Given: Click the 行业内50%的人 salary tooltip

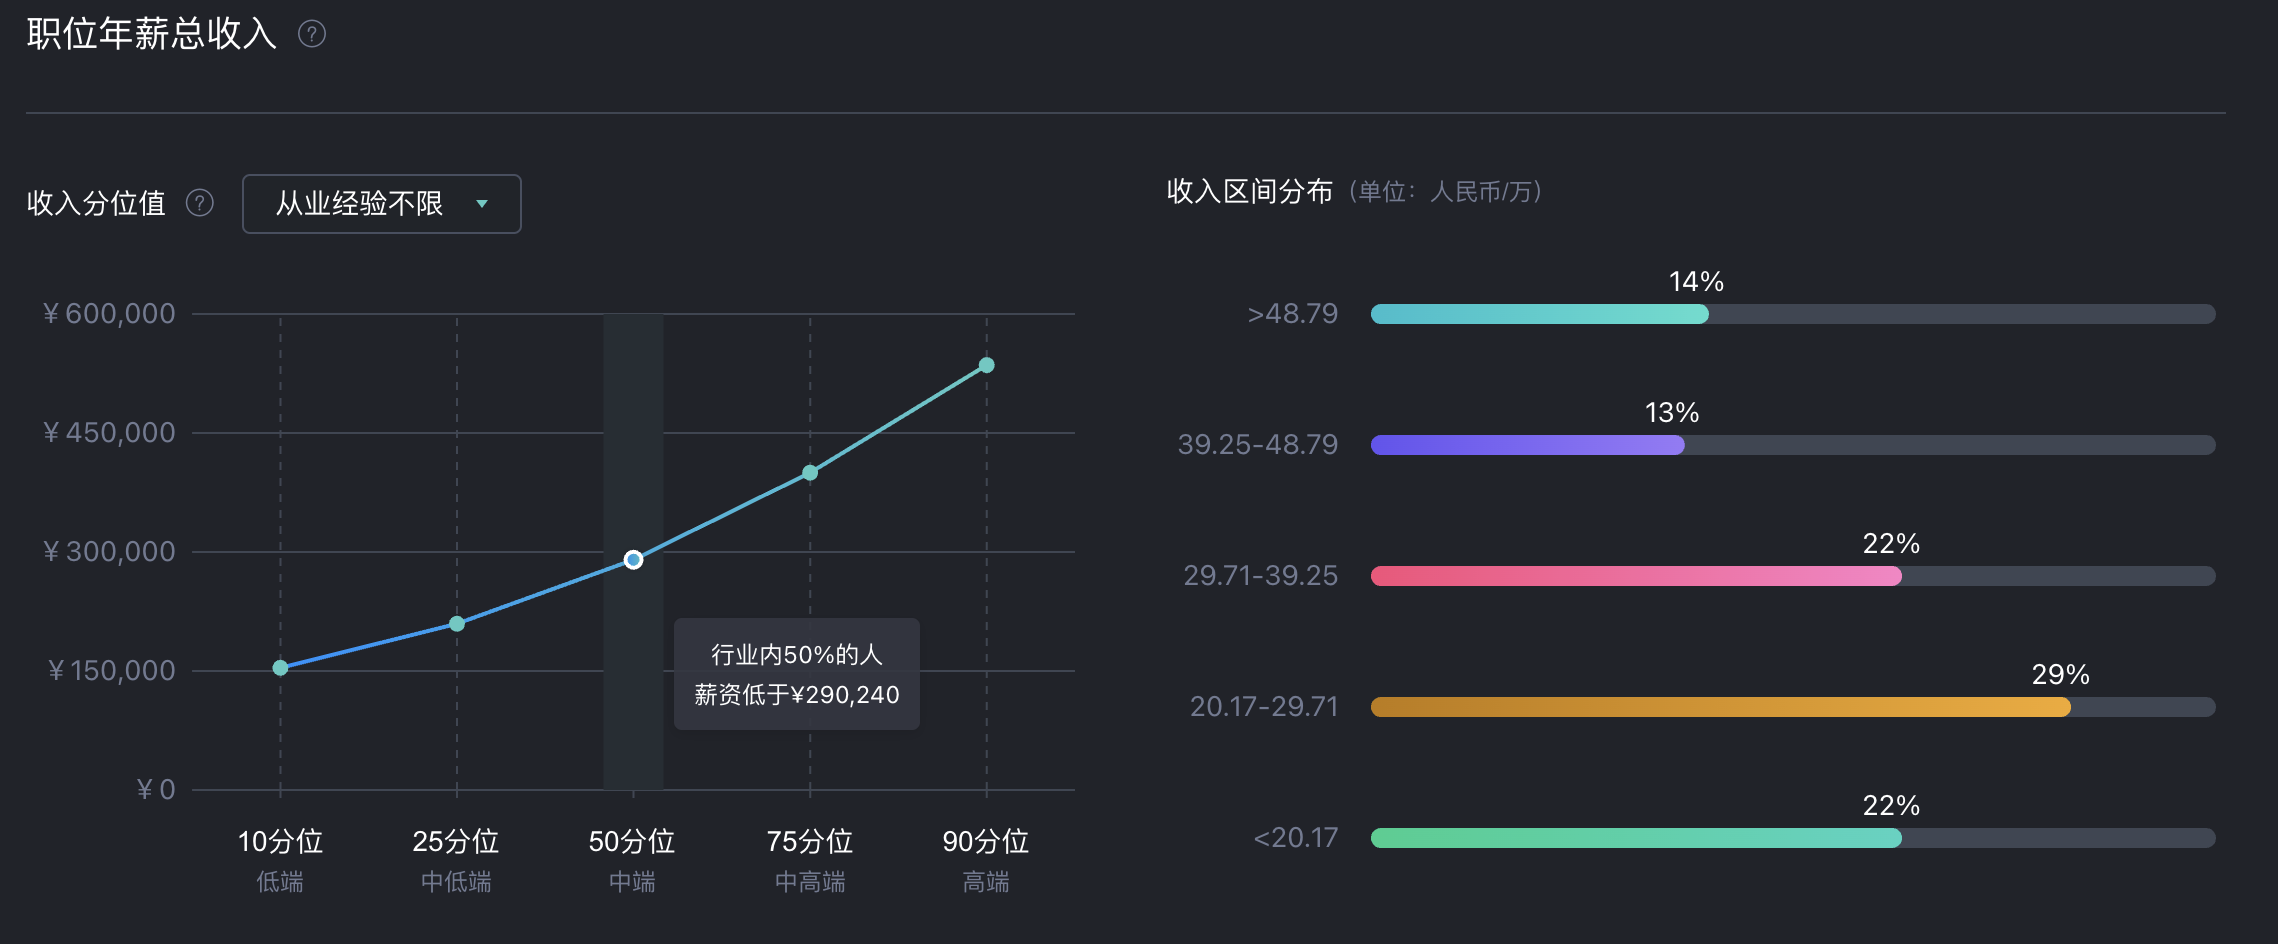Looking at the screenshot, I should [x=797, y=674].
